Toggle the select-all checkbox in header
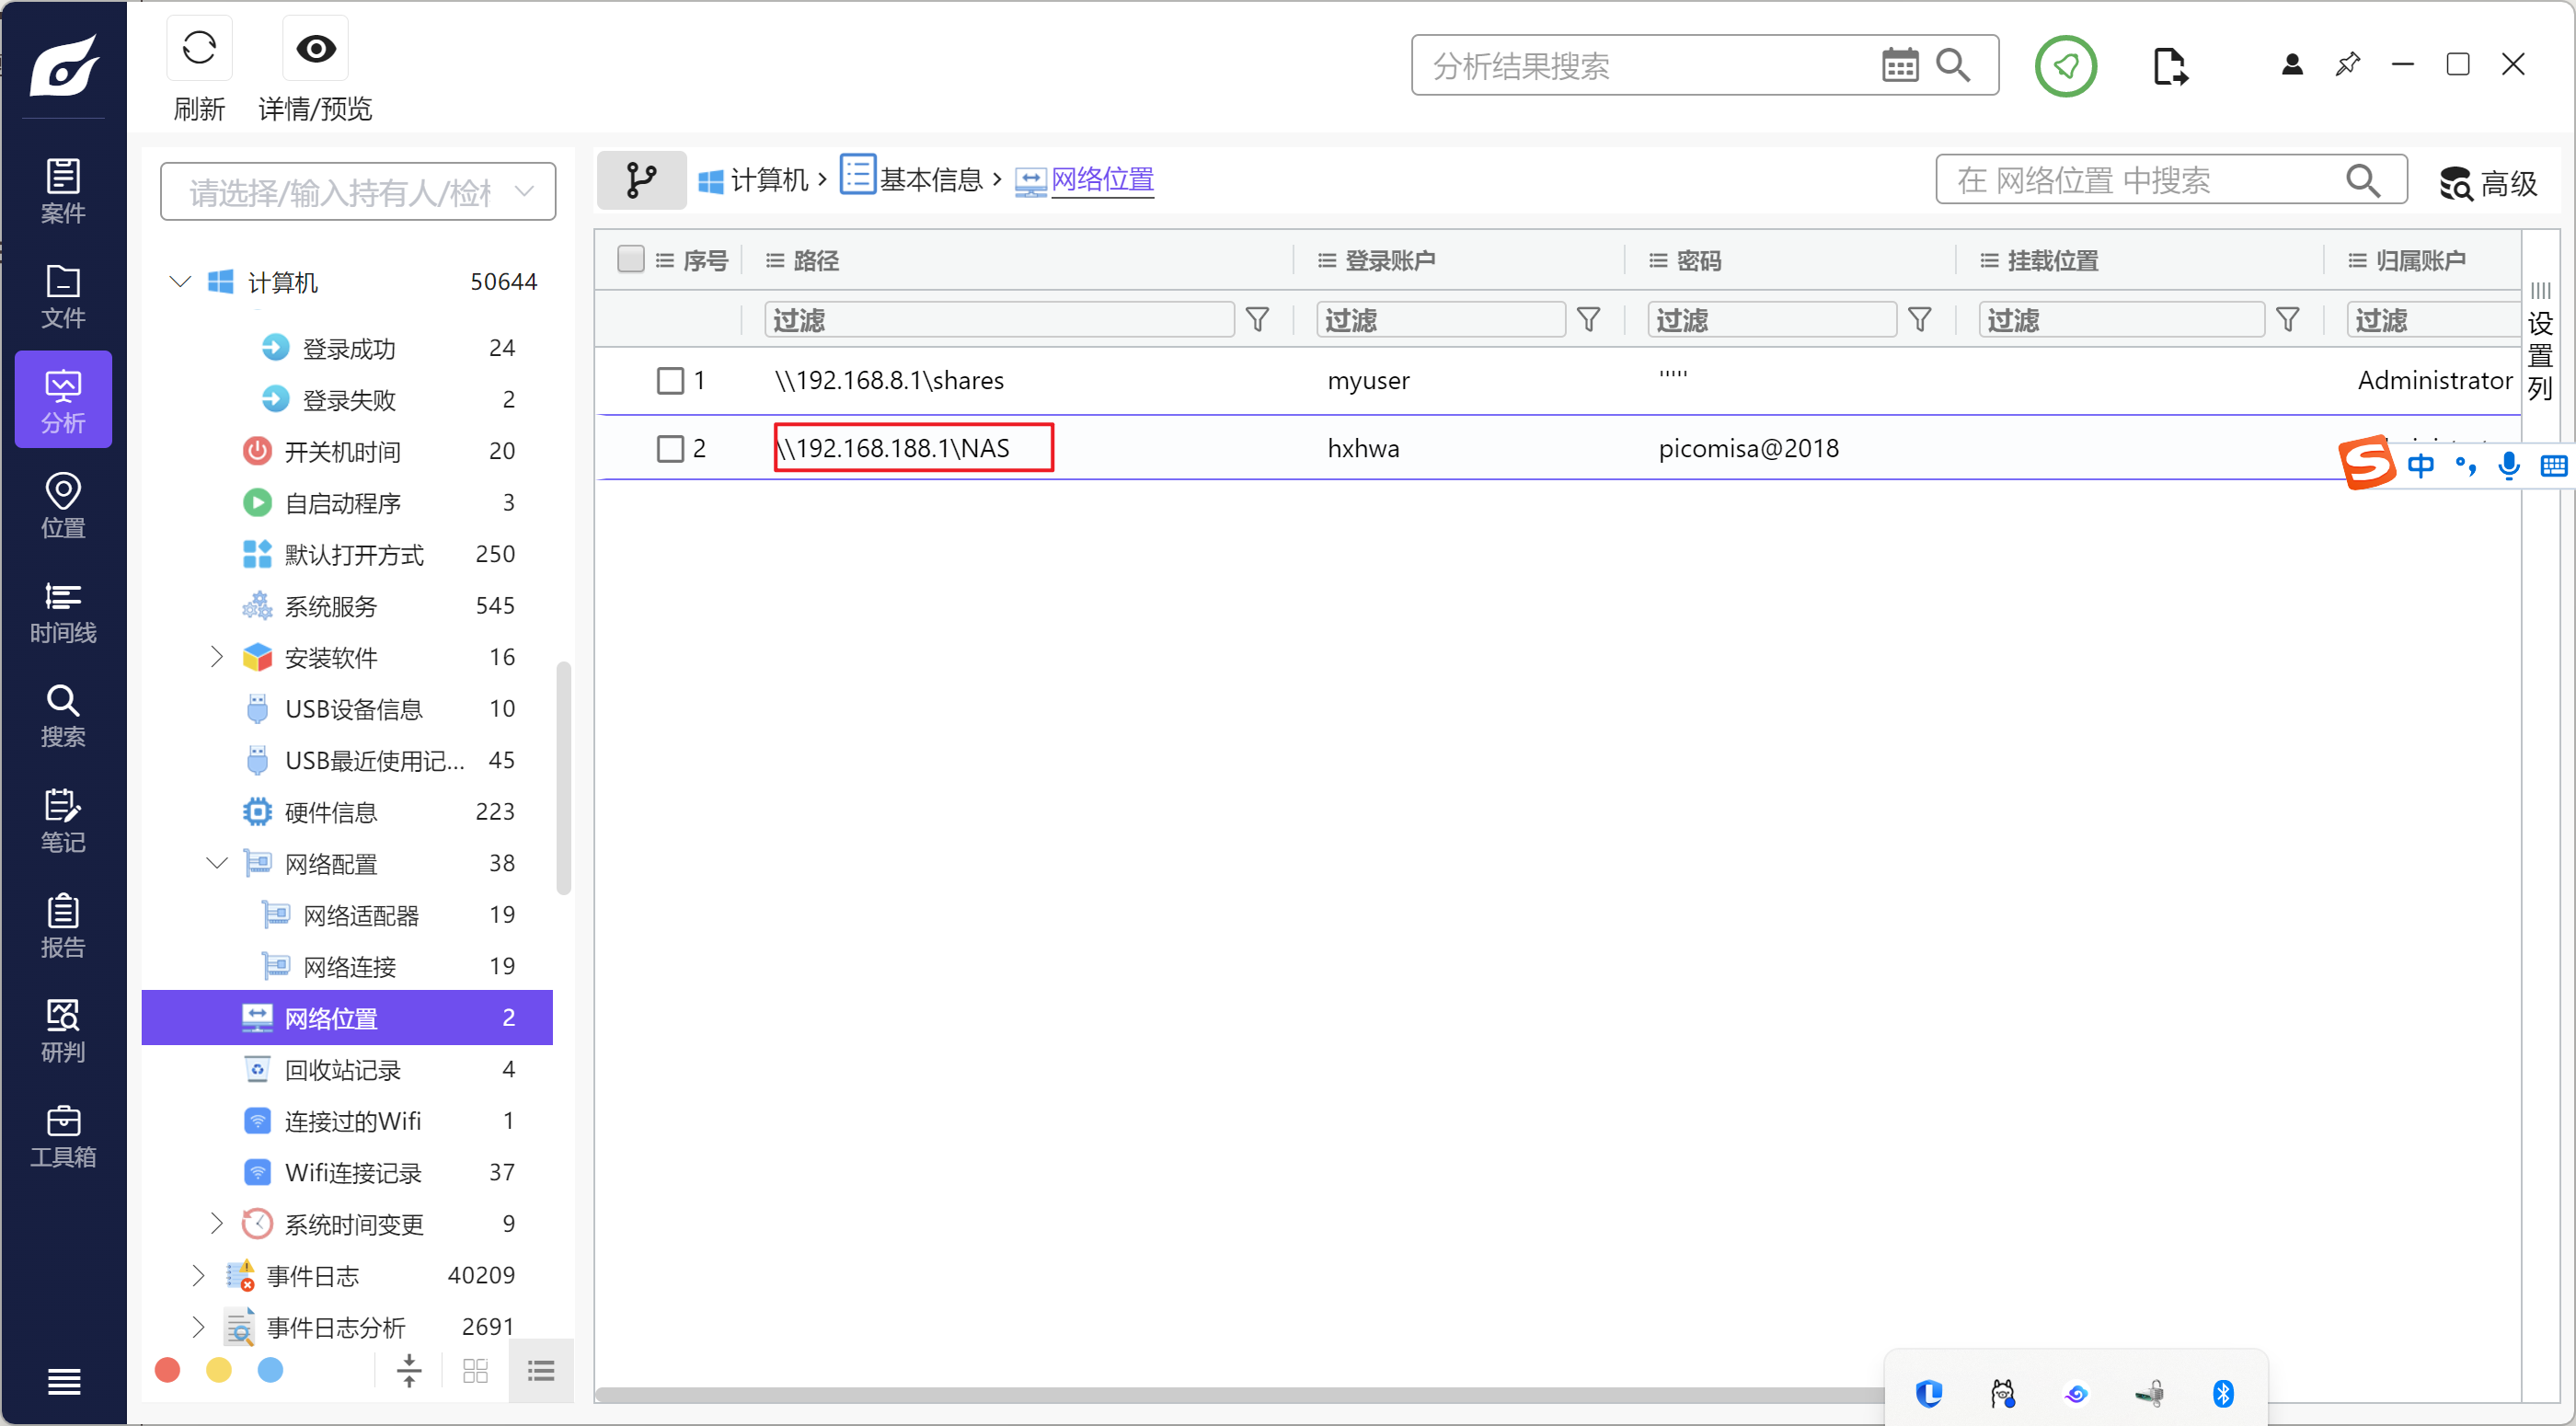This screenshot has width=2576, height=1426. (x=630, y=260)
